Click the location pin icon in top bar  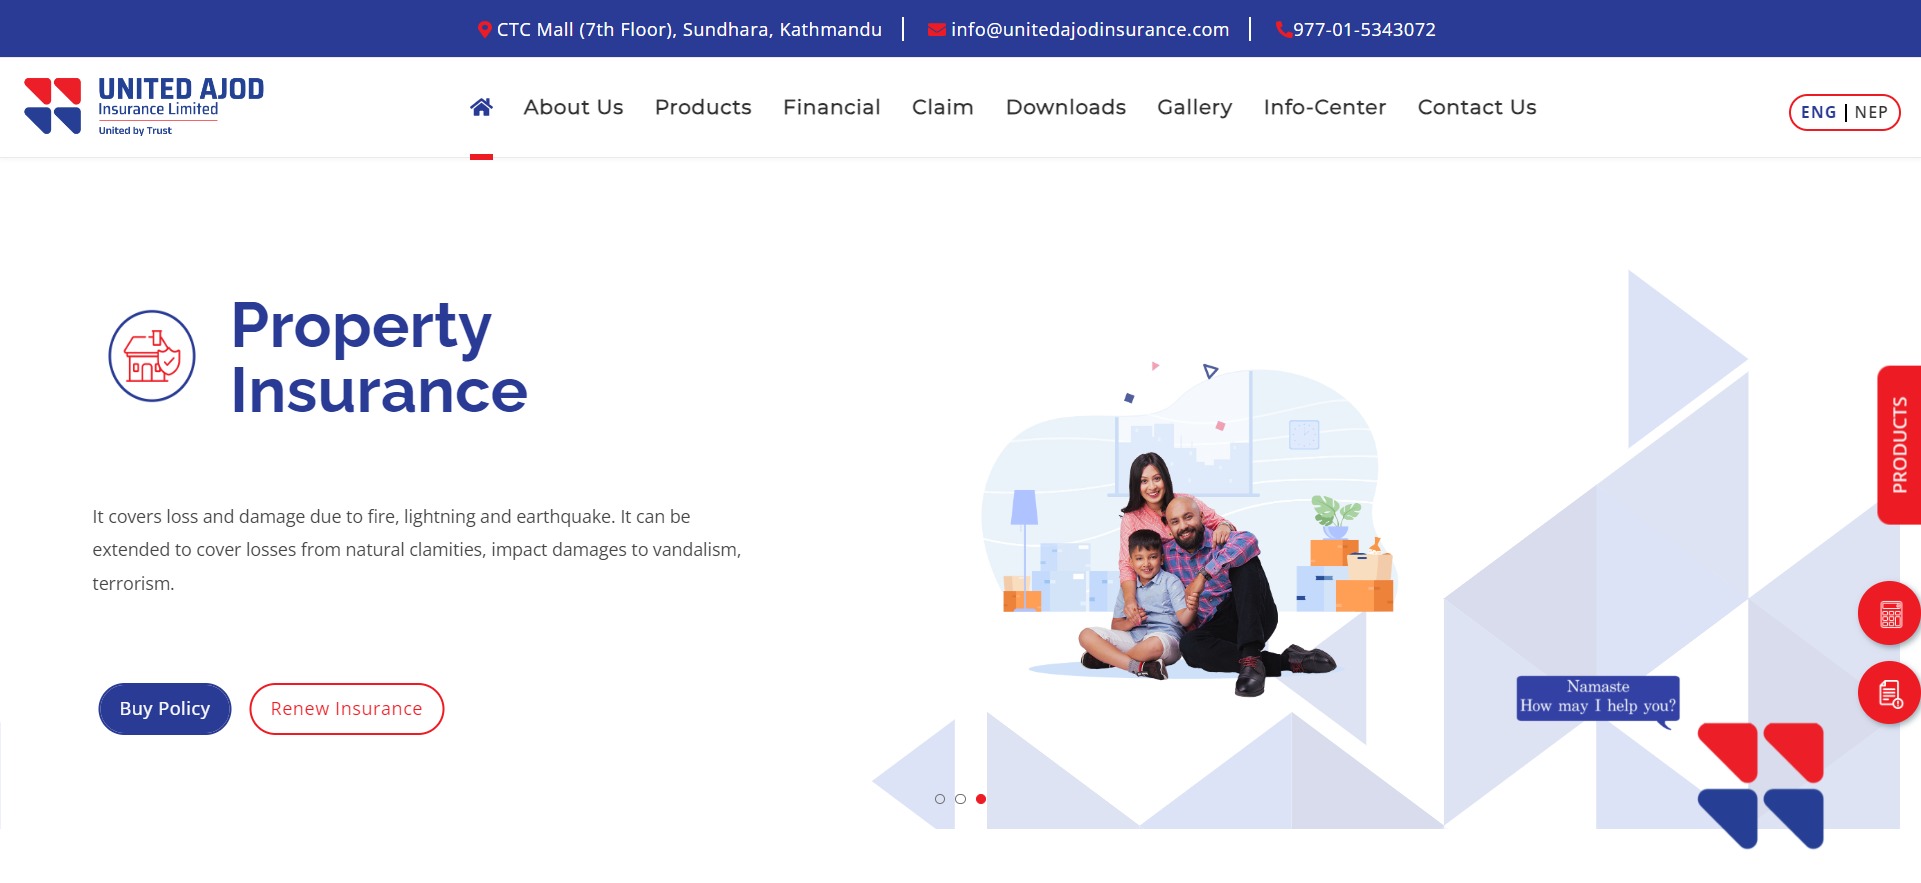coord(484,30)
